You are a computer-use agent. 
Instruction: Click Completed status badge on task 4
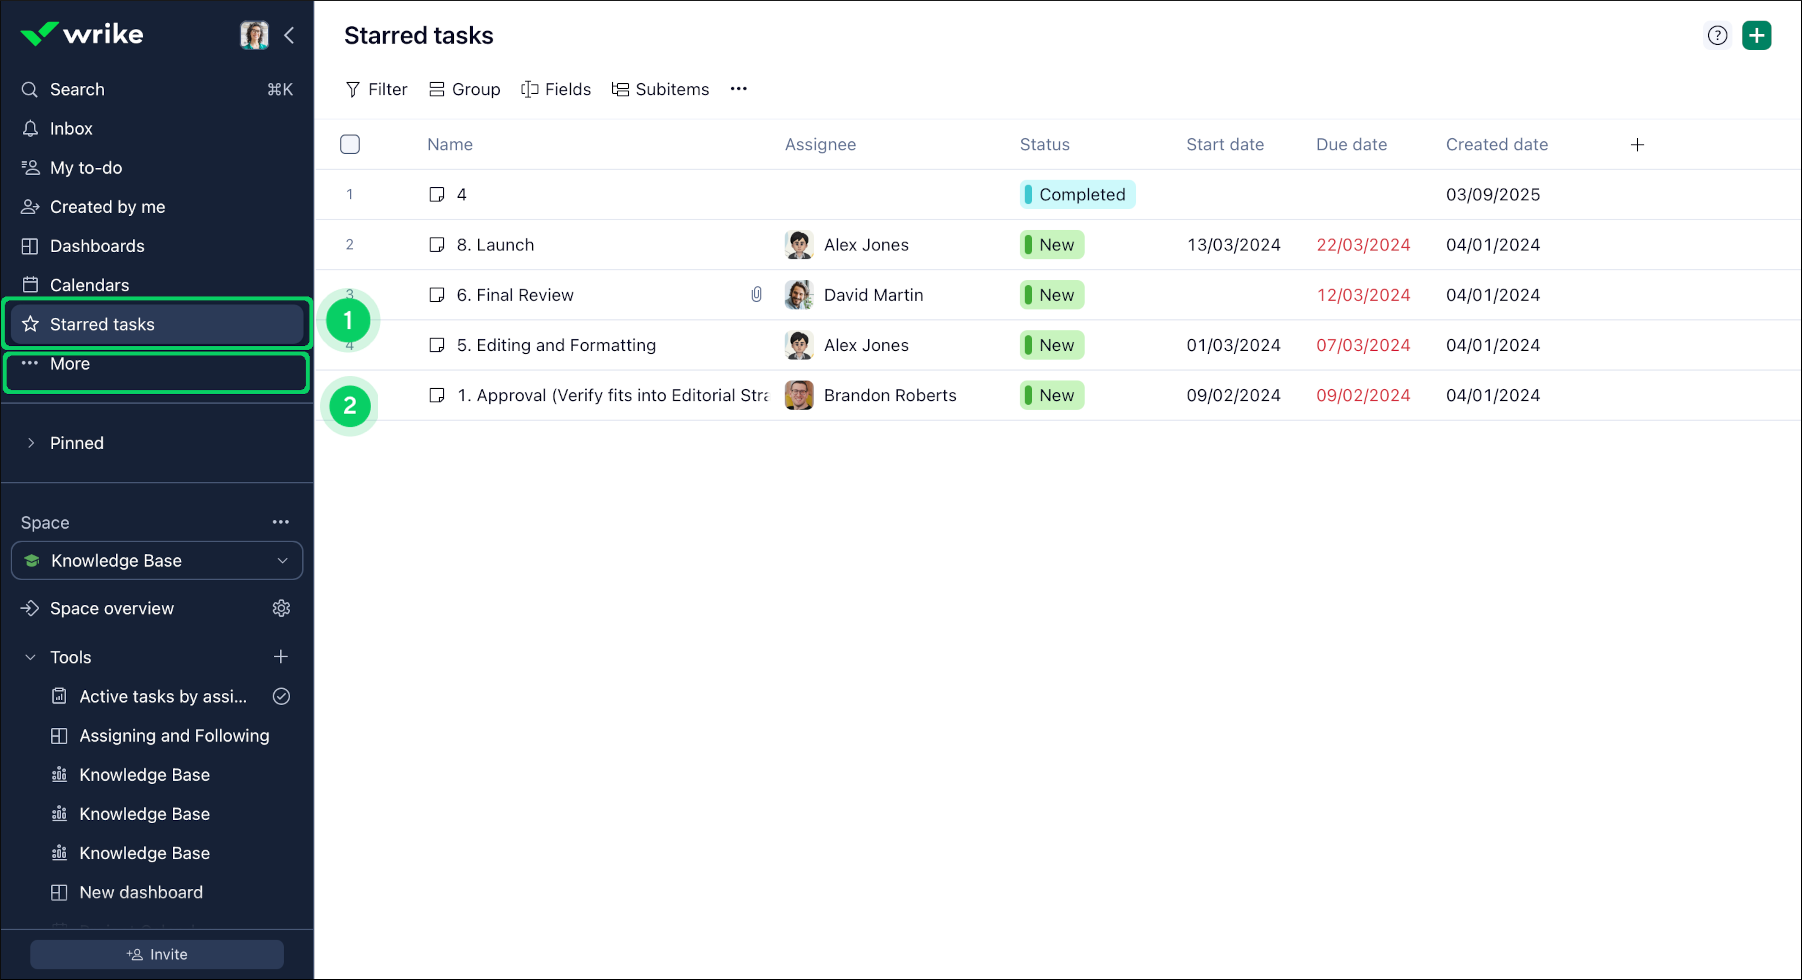tap(1077, 194)
